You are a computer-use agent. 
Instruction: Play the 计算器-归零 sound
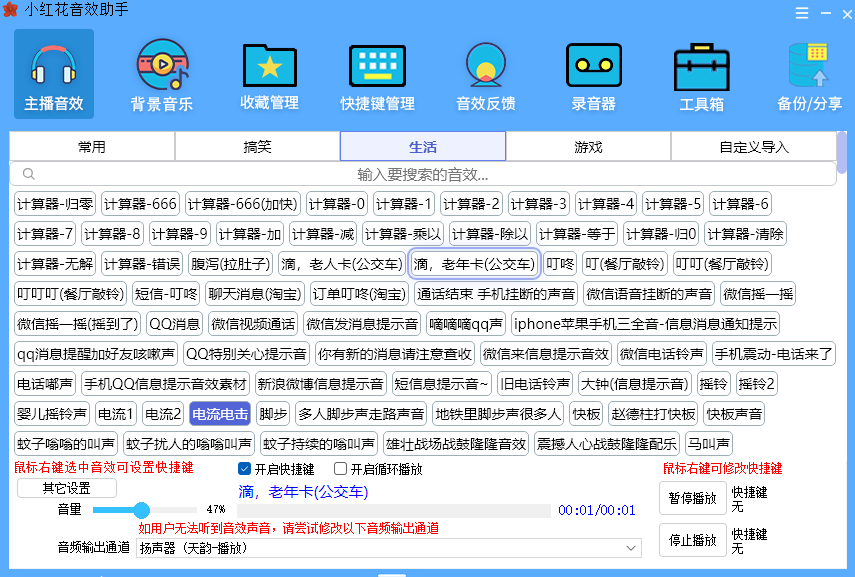point(55,204)
